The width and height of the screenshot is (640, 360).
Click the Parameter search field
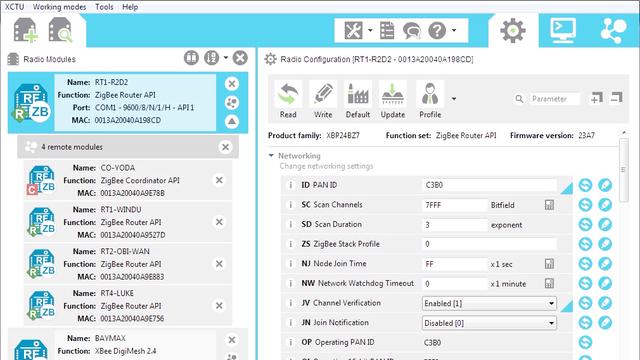pyautogui.click(x=554, y=99)
